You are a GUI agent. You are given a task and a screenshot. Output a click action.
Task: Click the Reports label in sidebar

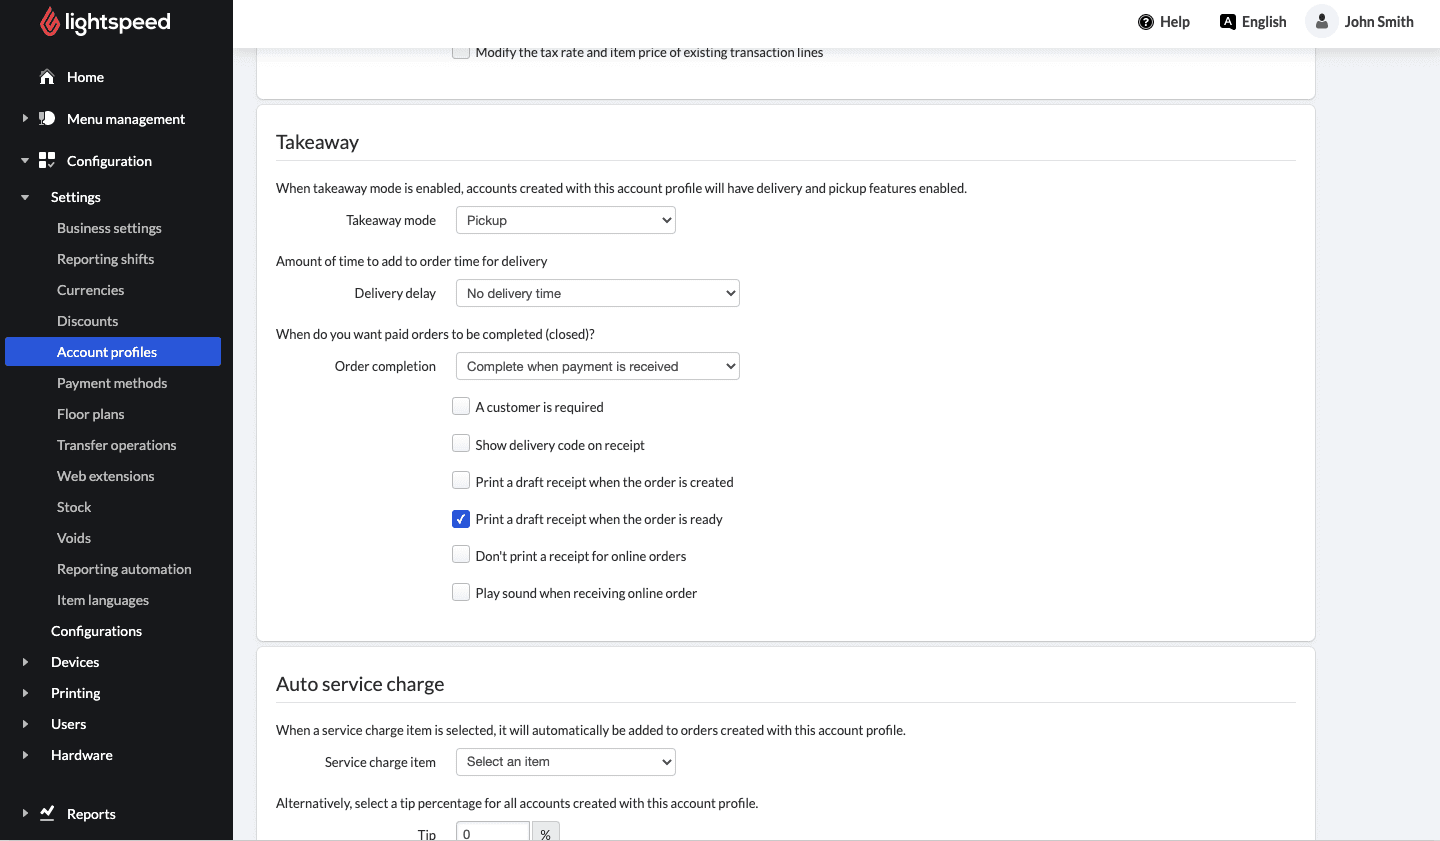[x=91, y=814]
